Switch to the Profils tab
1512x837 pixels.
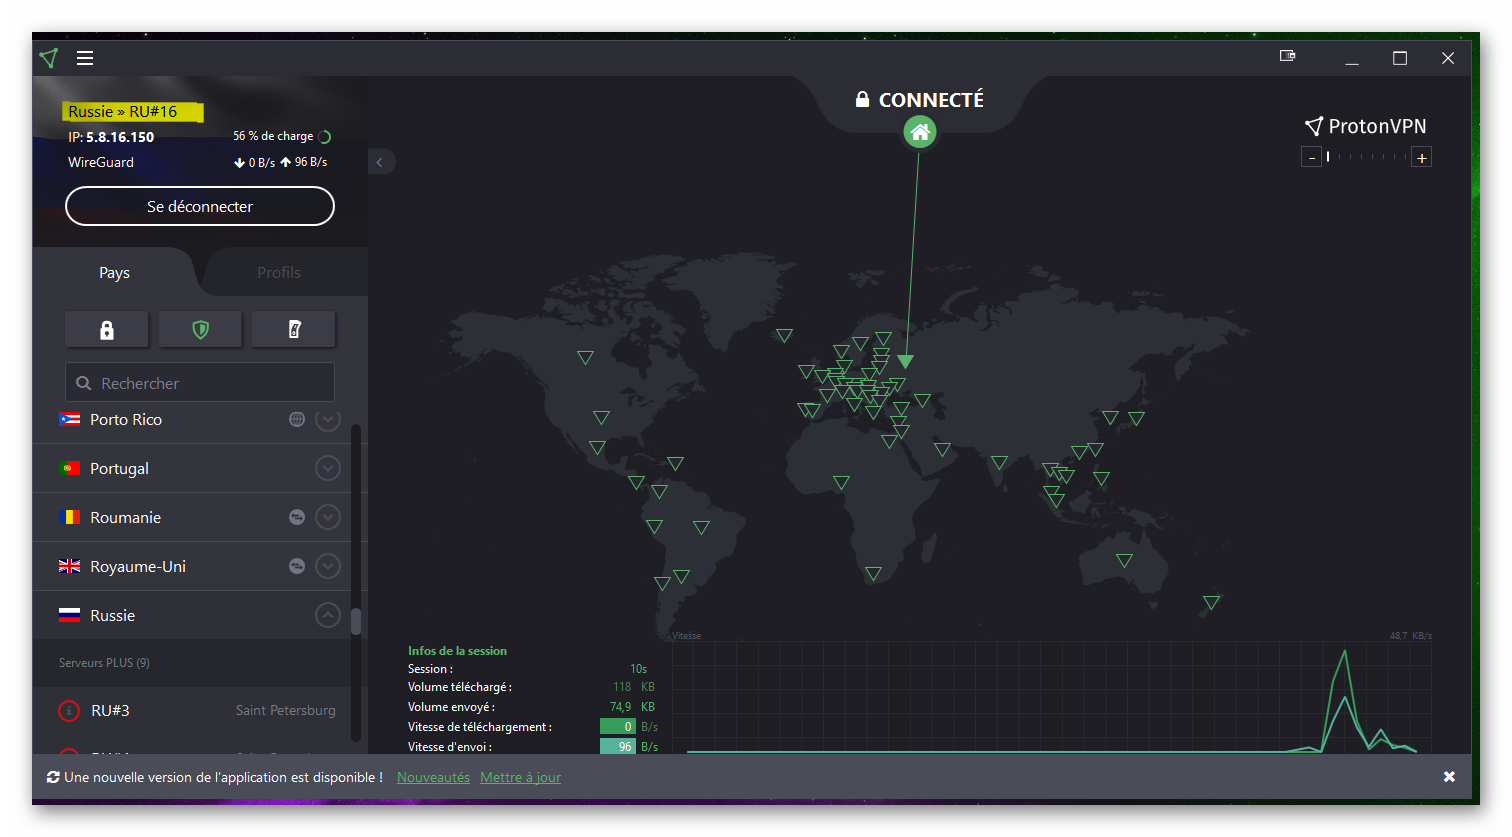pos(278,273)
